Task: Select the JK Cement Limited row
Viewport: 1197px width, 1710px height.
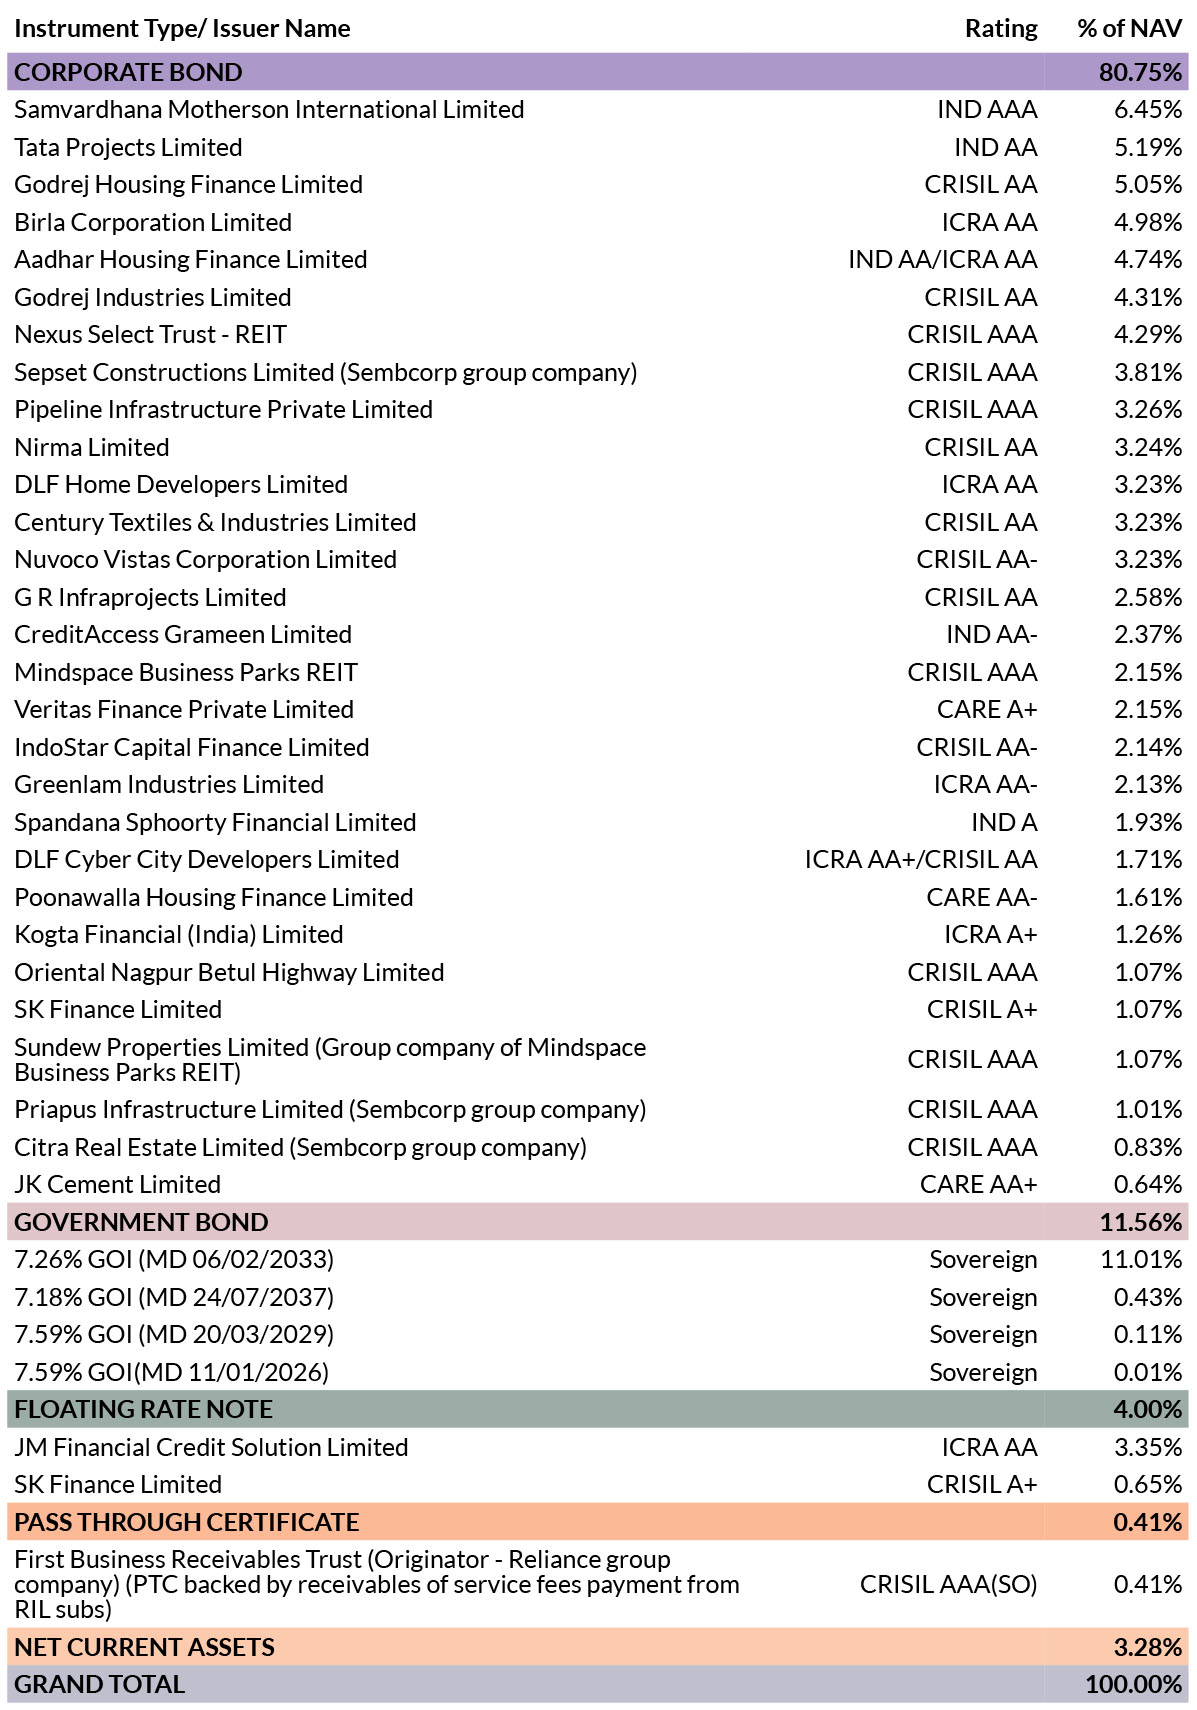Action: [x=598, y=1184]
